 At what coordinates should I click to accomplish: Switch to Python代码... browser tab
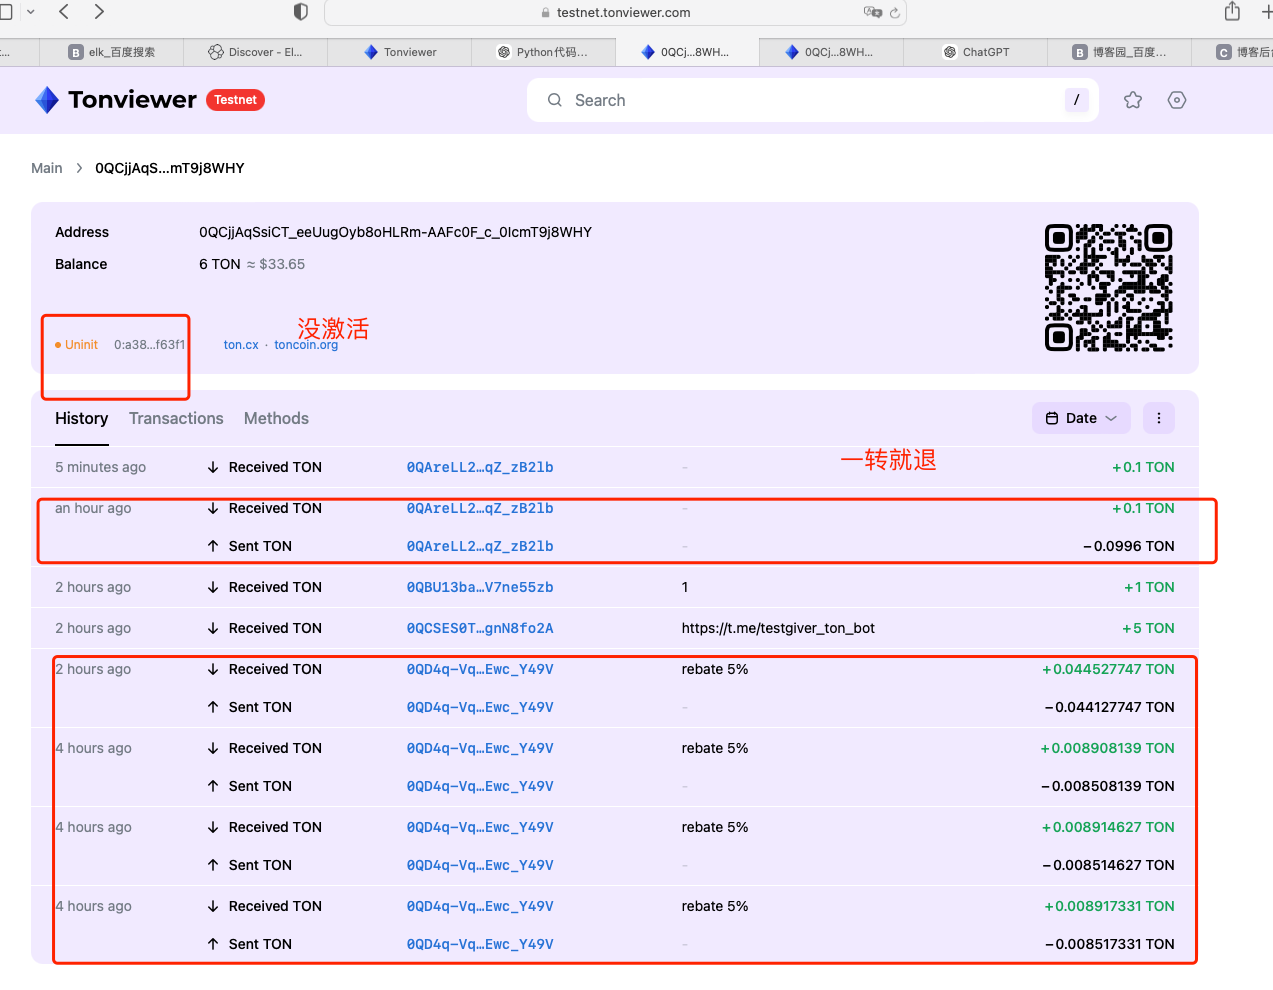[543, 52]
